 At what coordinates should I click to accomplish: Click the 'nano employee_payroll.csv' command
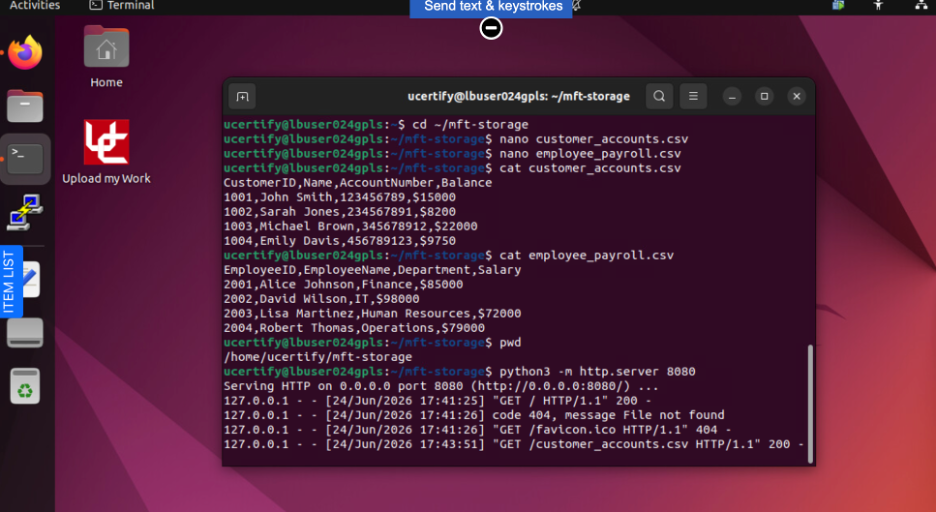point(590,154)
